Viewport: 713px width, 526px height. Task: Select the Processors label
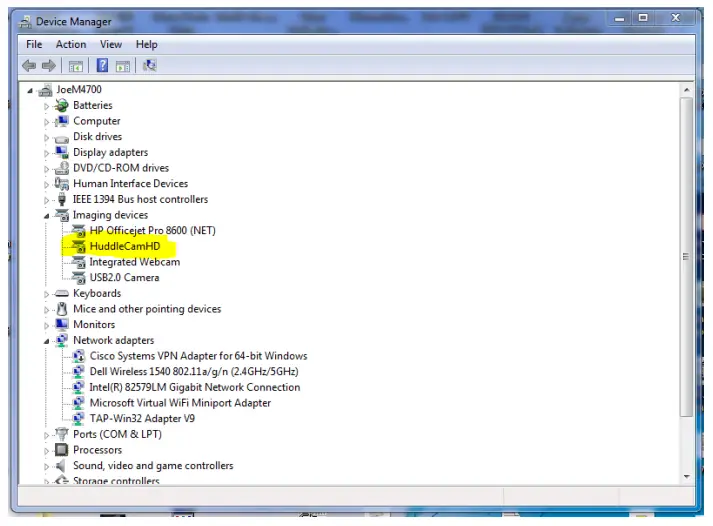point(97,450)
